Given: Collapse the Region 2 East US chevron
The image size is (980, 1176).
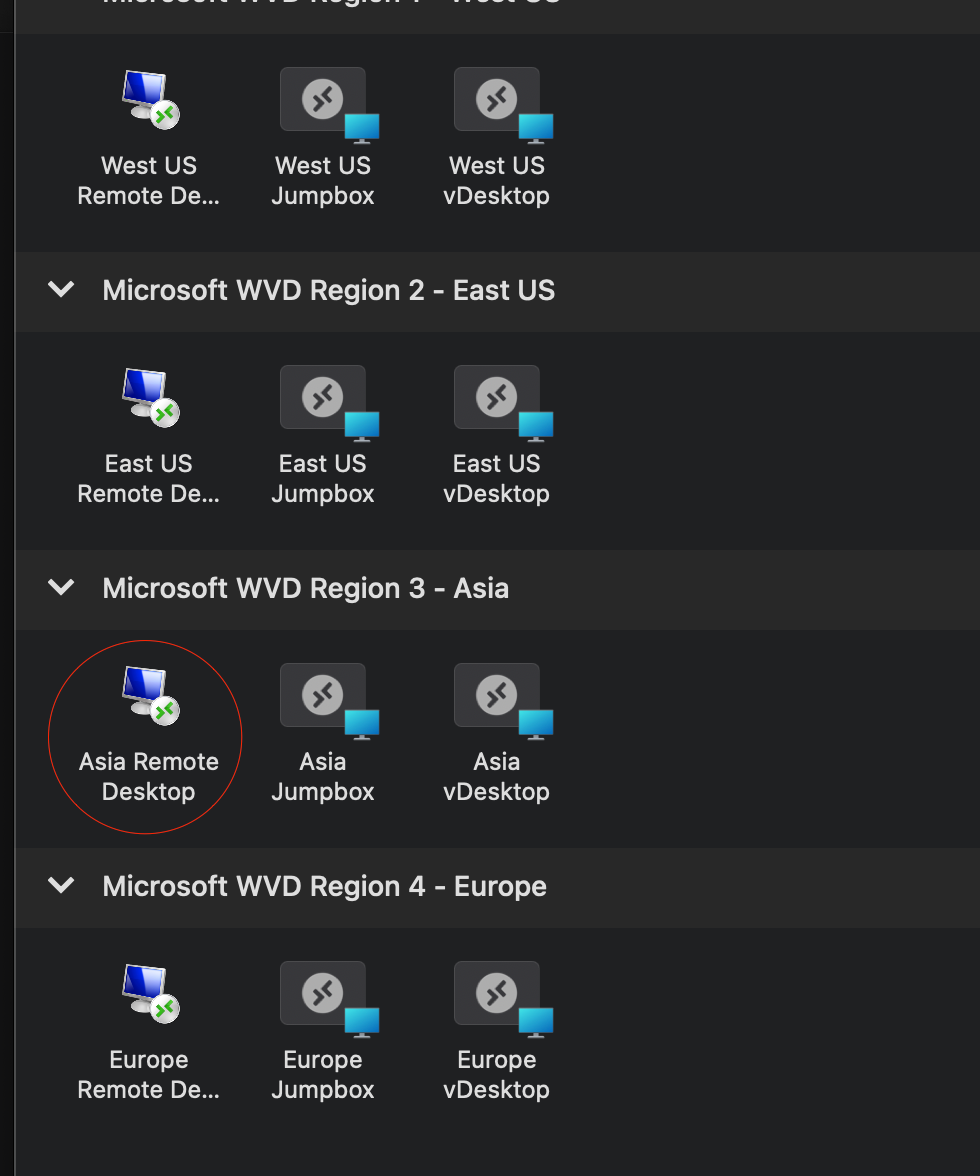Looking at the screenshot, I should tap(61, 290).
